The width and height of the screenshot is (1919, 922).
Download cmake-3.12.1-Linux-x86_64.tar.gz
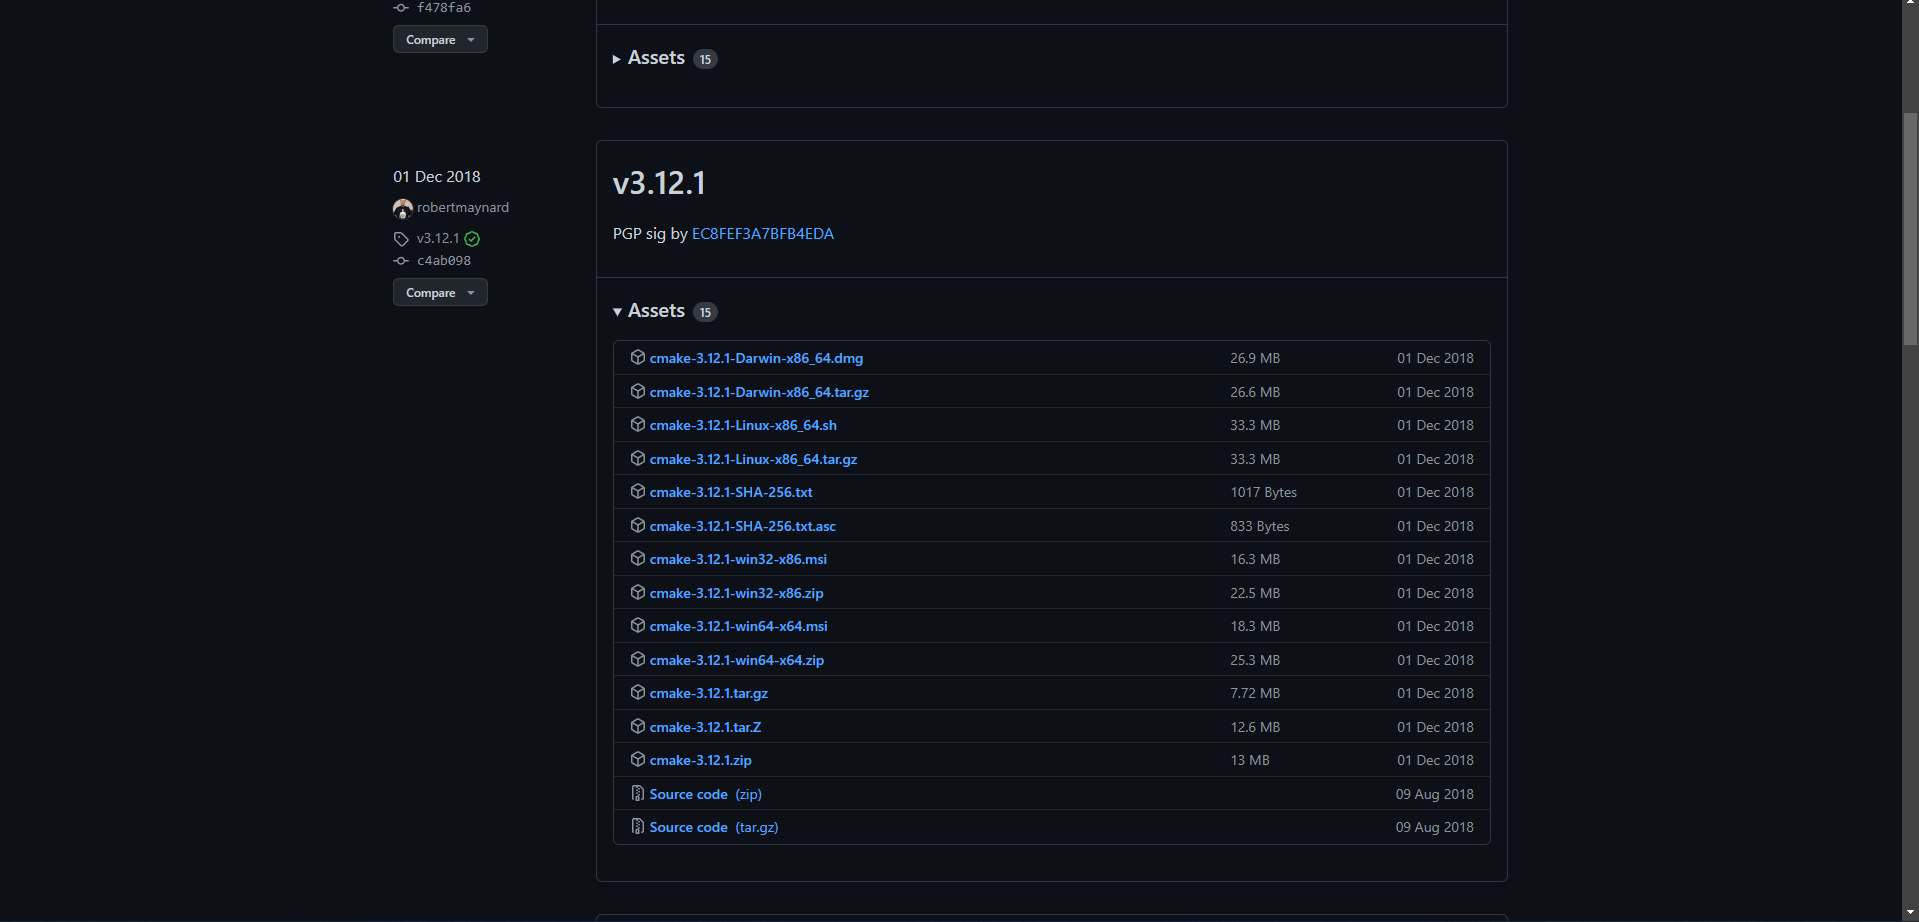pyautogui.click(x=753, y=459)
